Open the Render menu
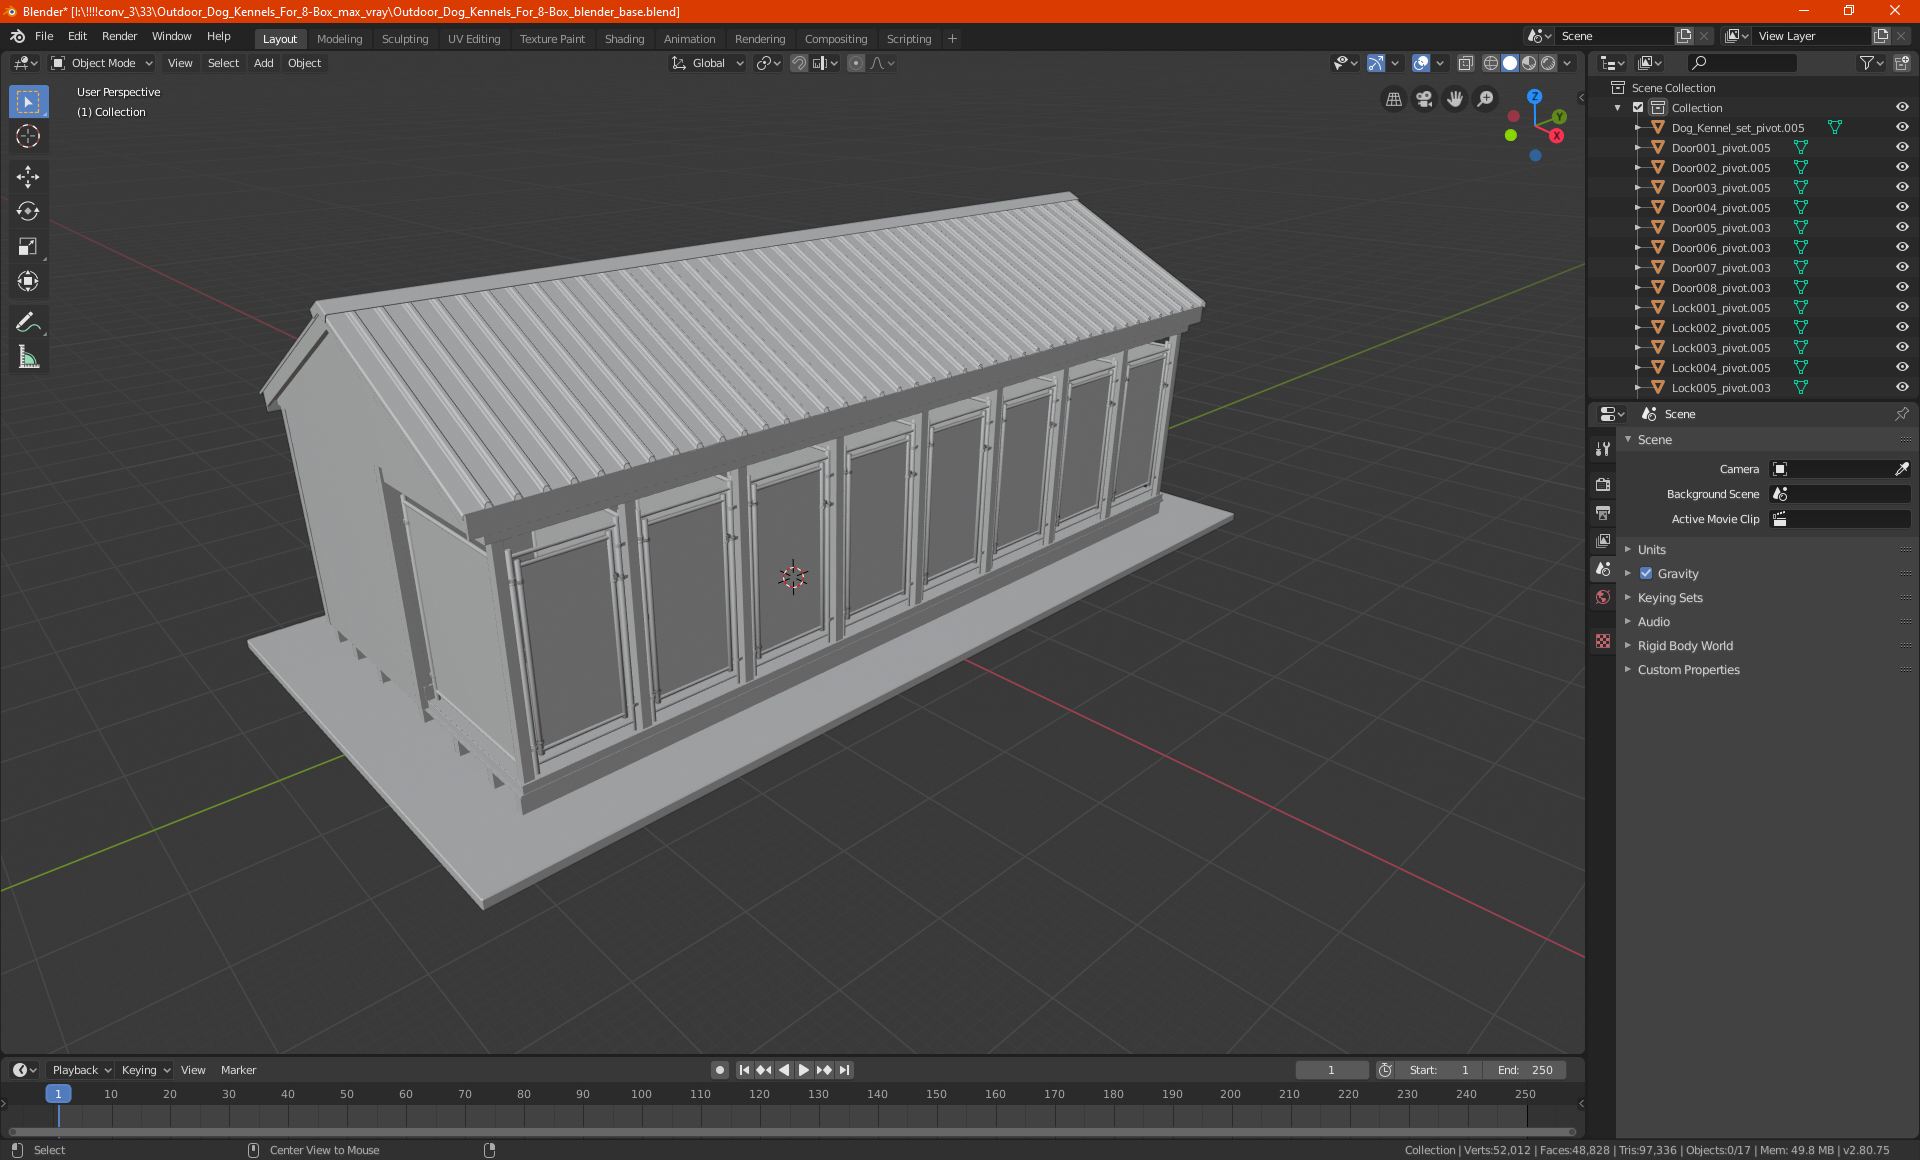The width and height of the screenshot is (1920, 1160). [119, 36]
